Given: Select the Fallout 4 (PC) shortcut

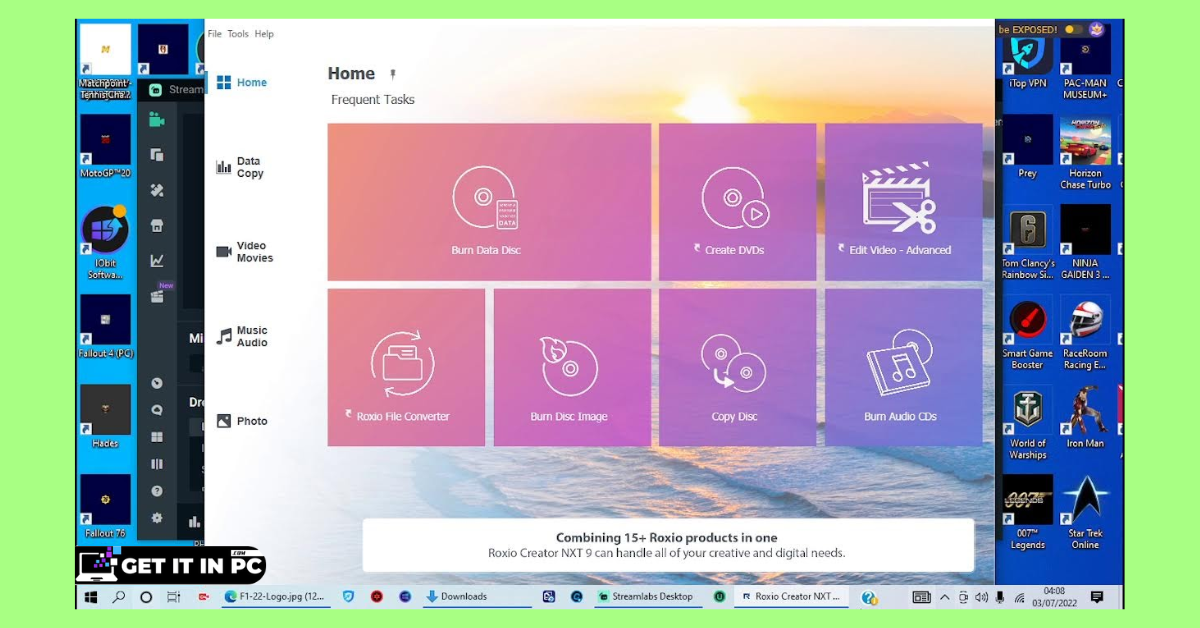Looking at the screenshot, I should point(105,327).
